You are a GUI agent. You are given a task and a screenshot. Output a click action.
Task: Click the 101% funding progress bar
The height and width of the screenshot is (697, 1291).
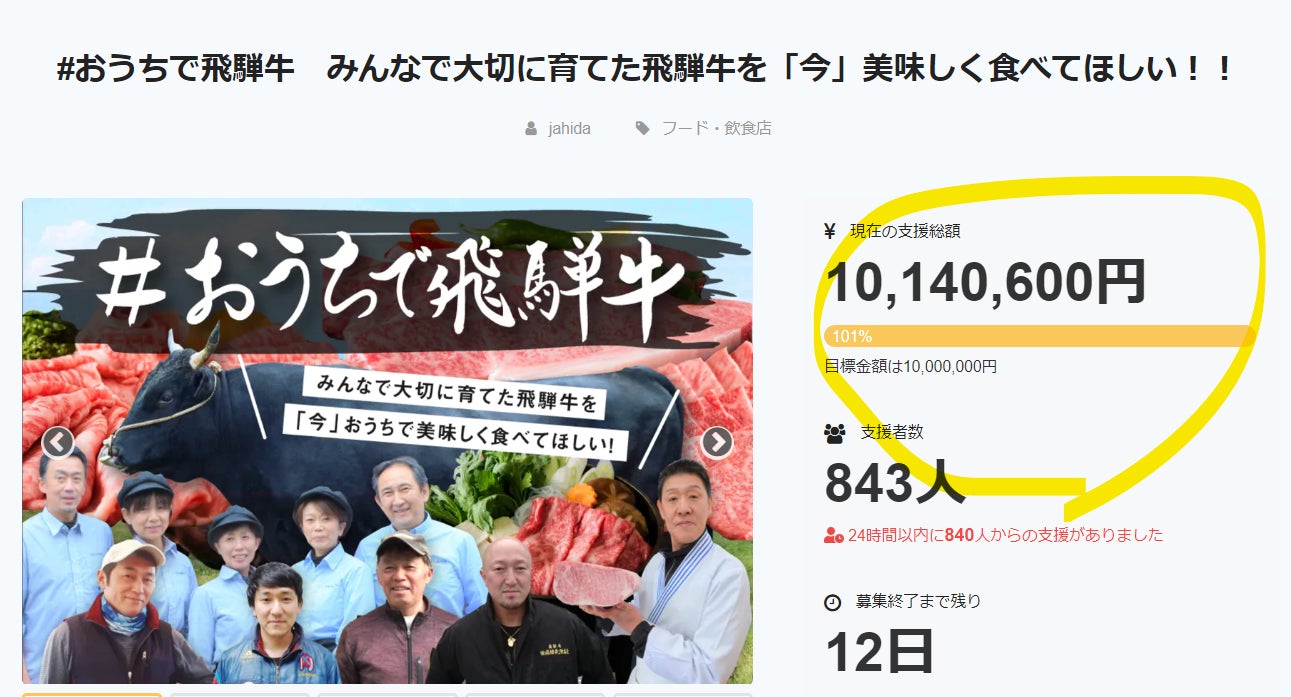[1039, 336]
